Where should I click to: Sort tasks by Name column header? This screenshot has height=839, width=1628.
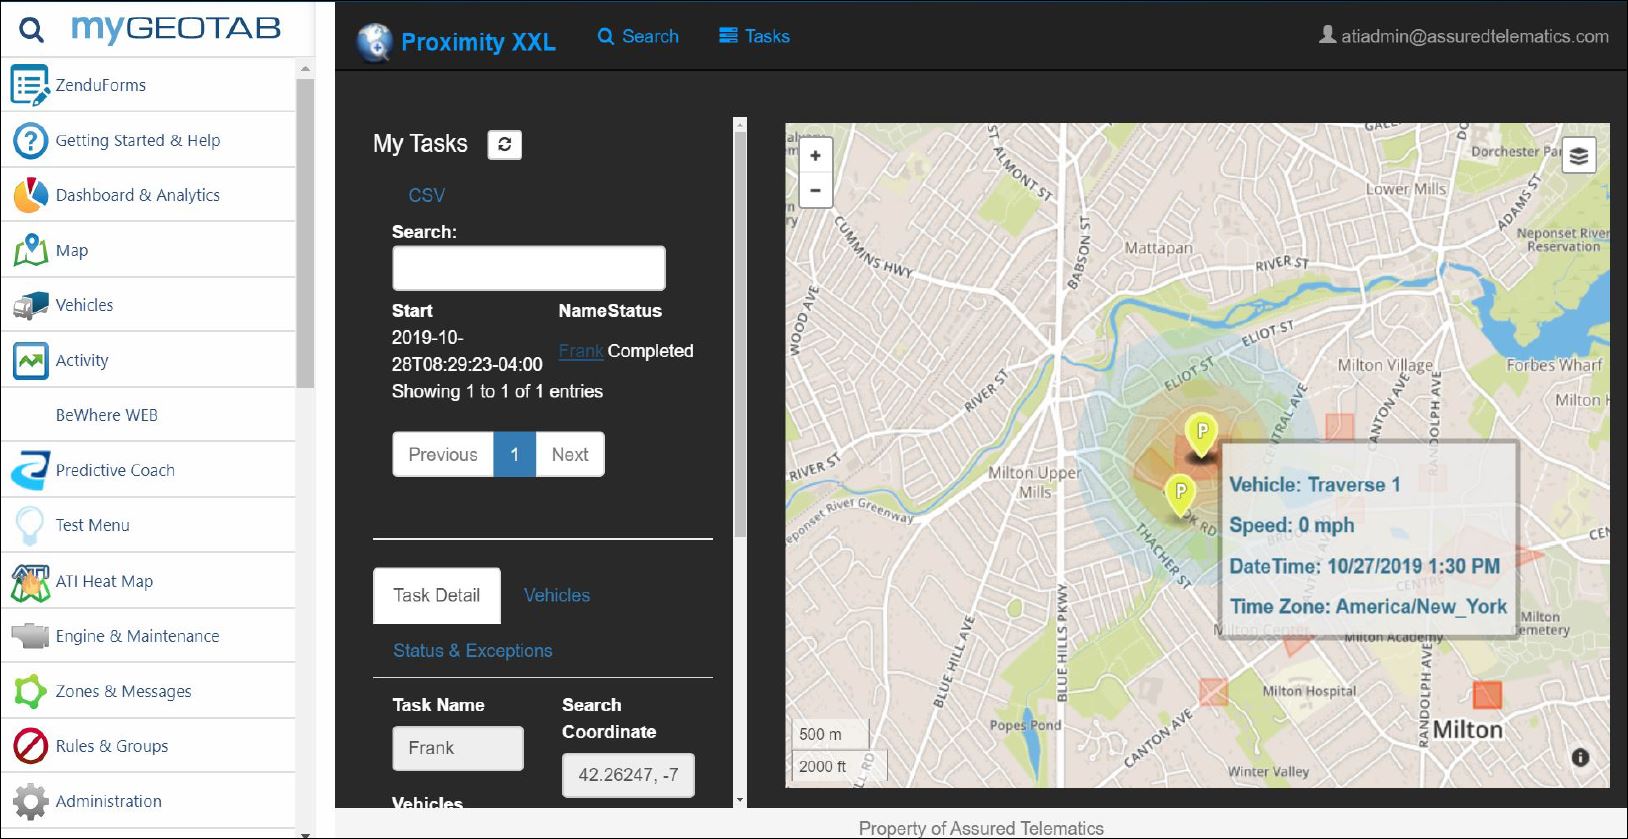(580, 311)
